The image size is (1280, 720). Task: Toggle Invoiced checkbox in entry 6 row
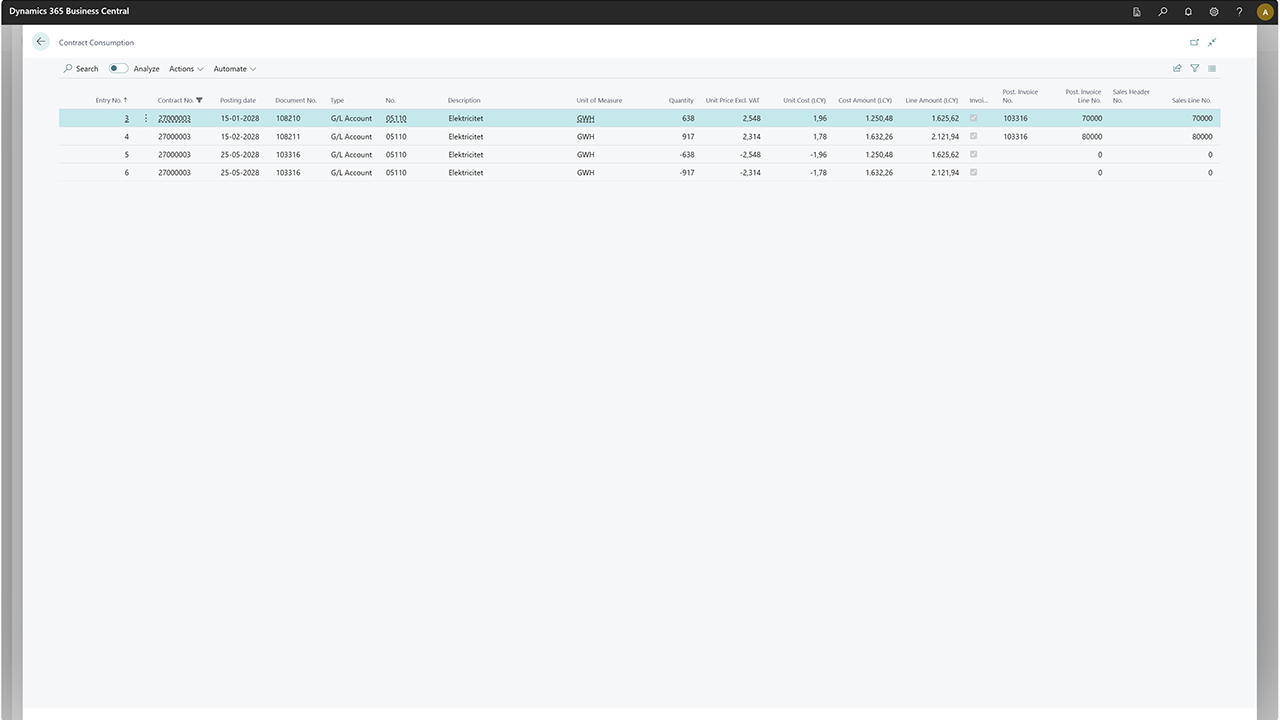click(x=974, y=172)
